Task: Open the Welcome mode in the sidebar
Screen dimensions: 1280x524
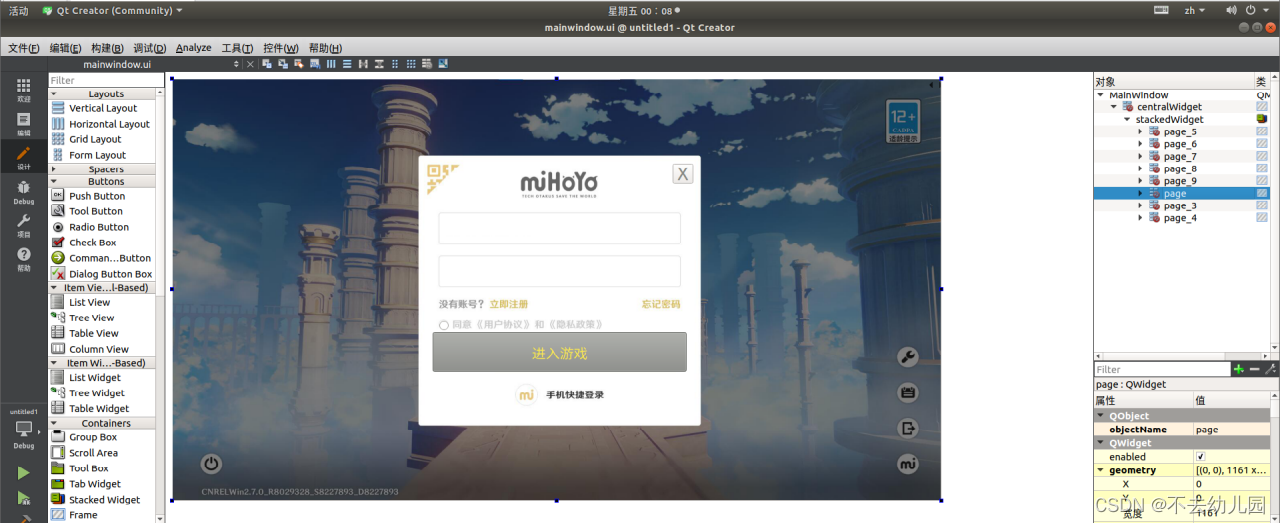Action: point(23,90)
